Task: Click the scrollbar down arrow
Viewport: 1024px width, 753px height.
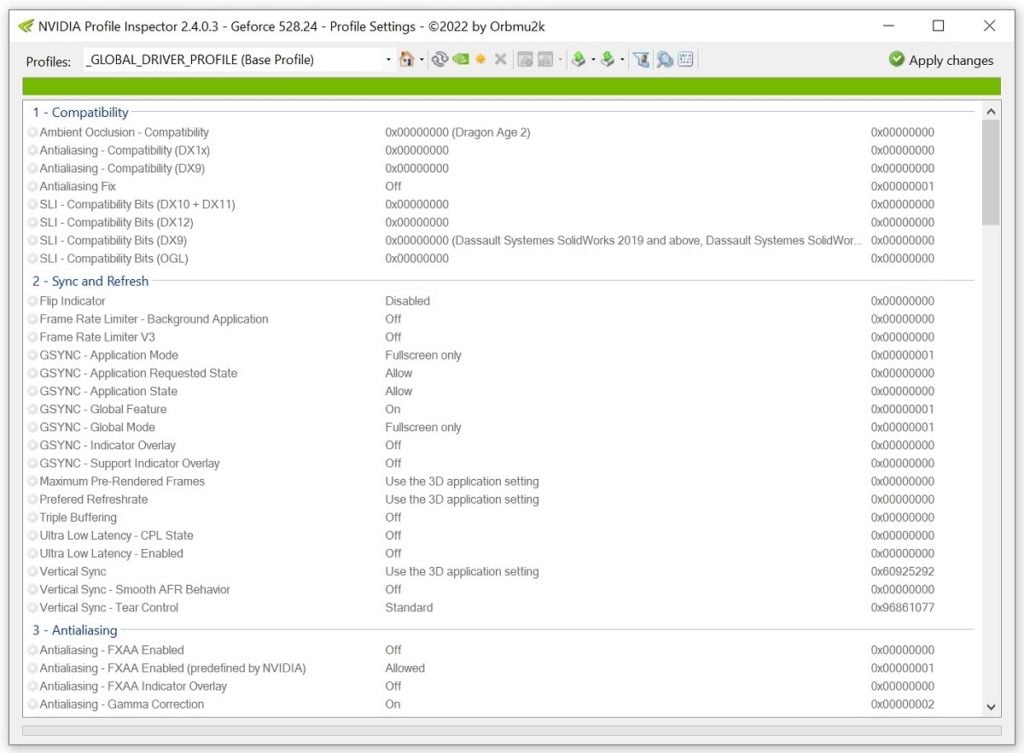Action: [991, 707]
